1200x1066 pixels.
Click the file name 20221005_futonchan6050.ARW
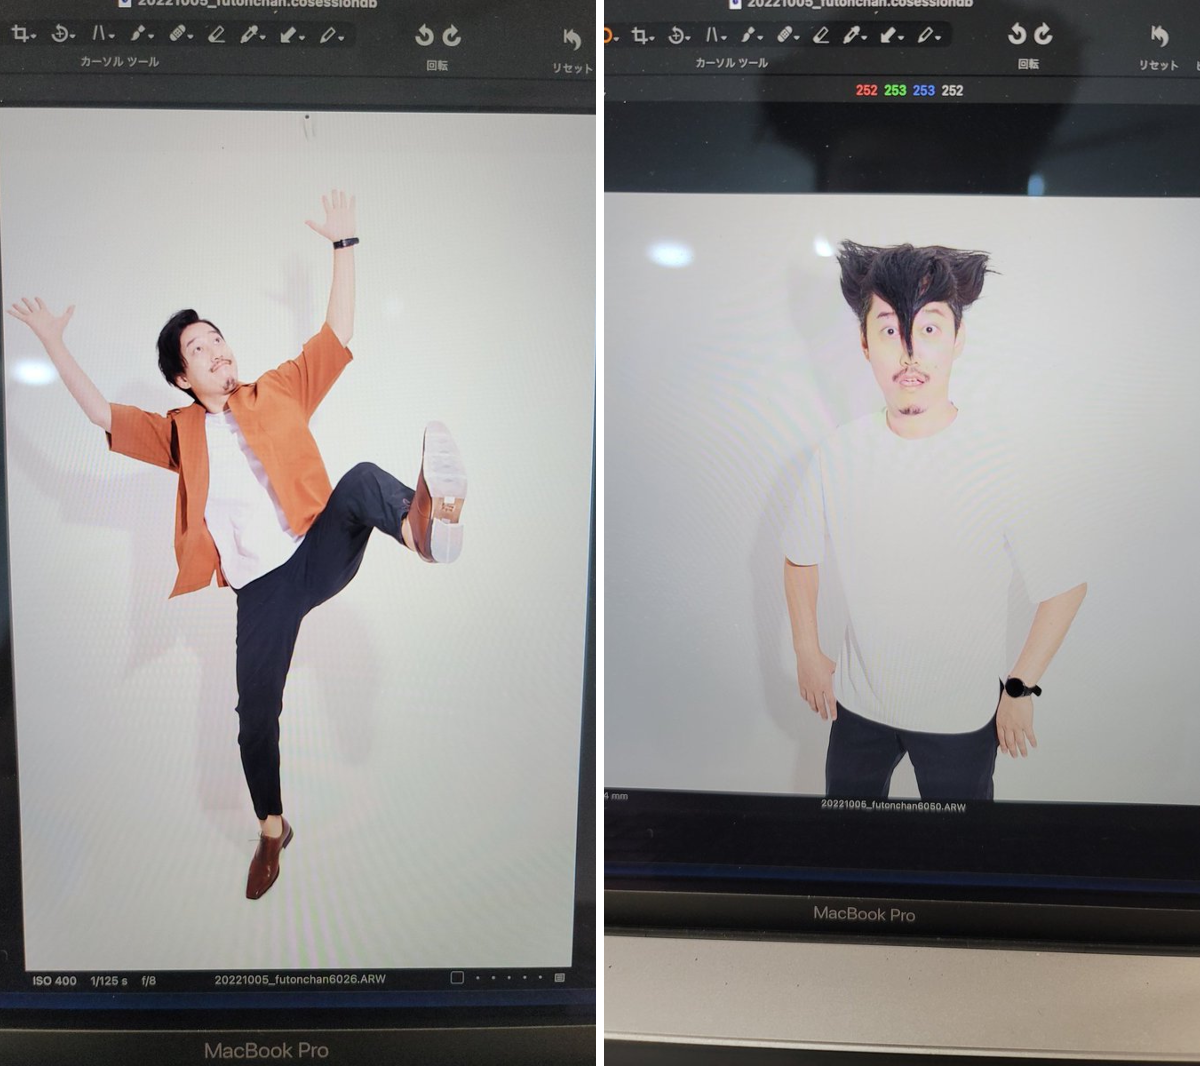[894, 805]
